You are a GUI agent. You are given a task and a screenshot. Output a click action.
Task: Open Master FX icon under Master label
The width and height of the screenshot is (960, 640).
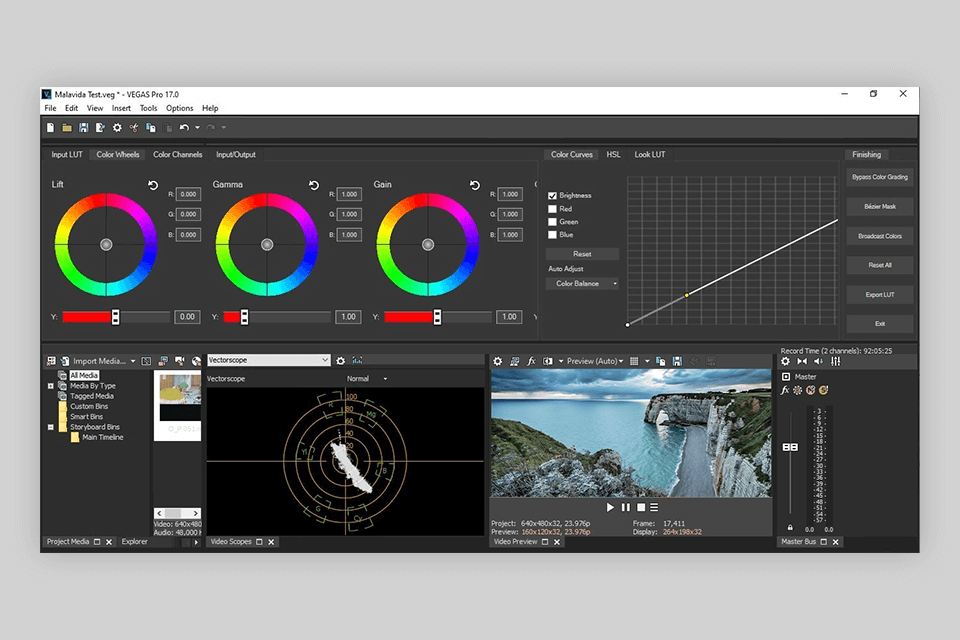pos(785,390)
